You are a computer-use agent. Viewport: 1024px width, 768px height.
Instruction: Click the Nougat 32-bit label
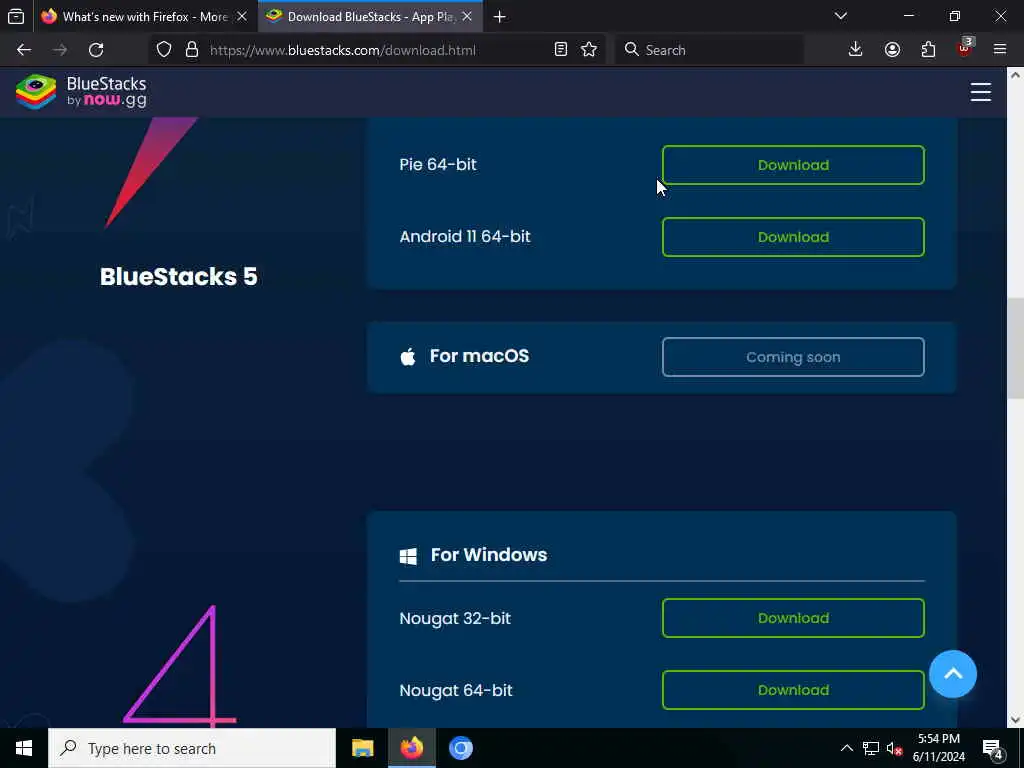click(455, 618)
